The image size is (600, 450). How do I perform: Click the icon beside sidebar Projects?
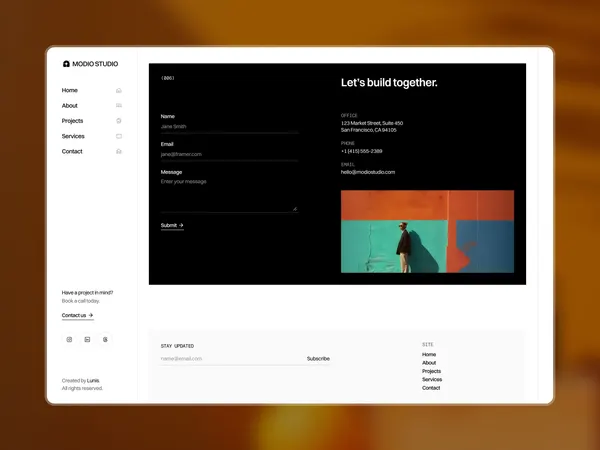click(119, 121)
